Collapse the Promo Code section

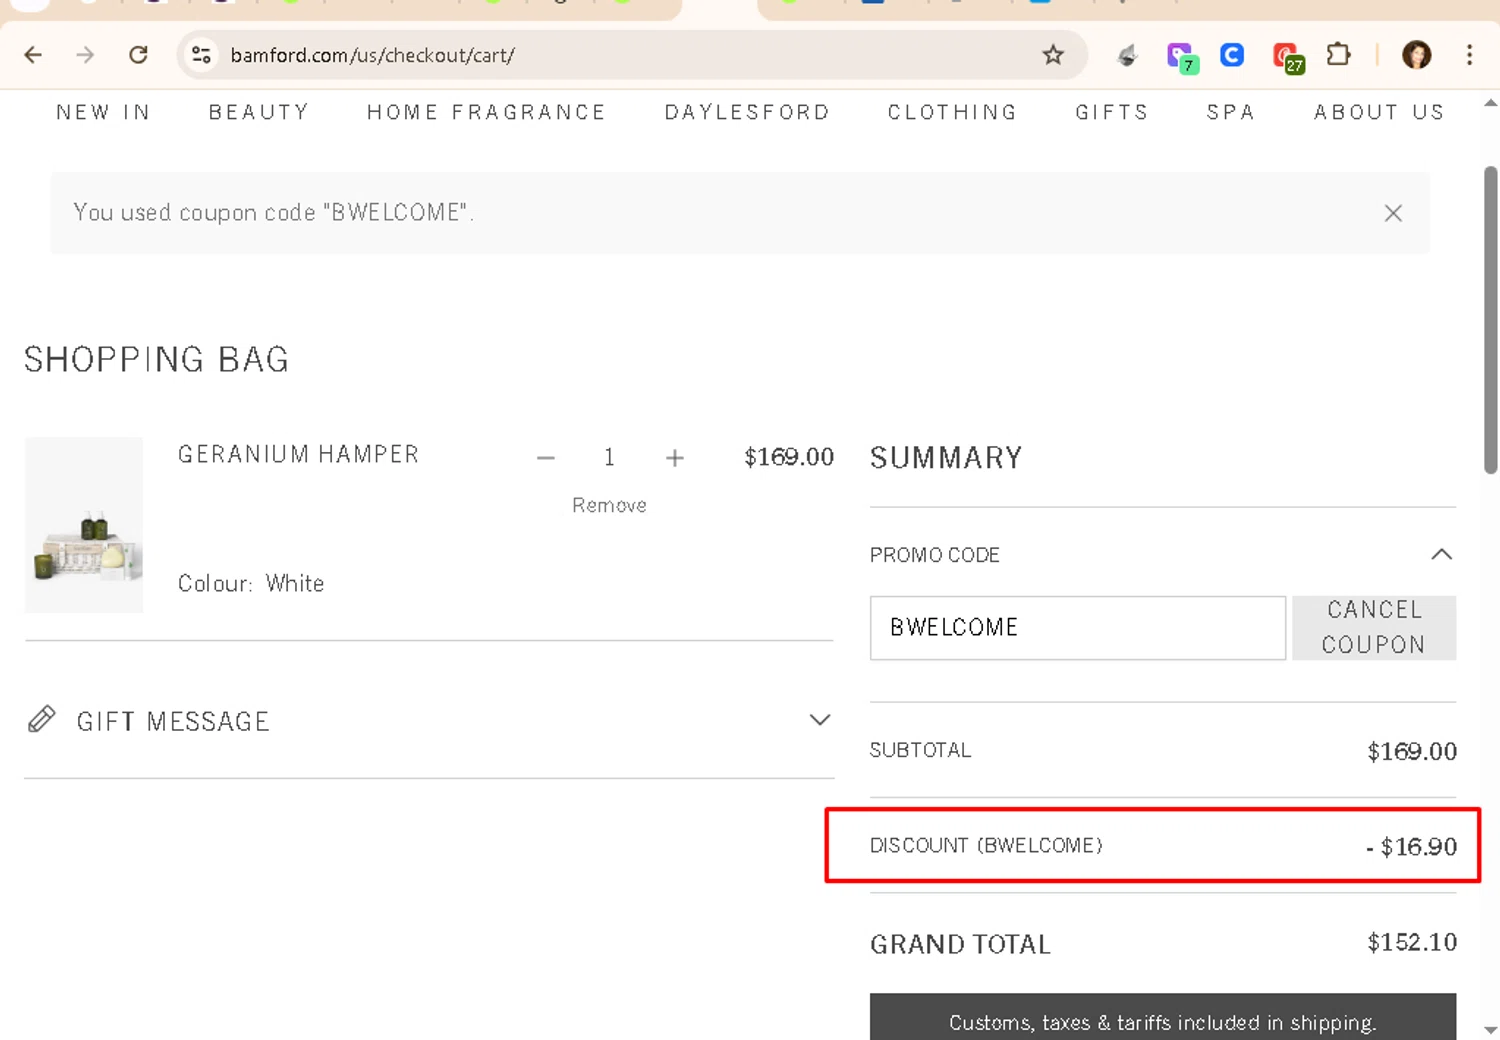1441,554
